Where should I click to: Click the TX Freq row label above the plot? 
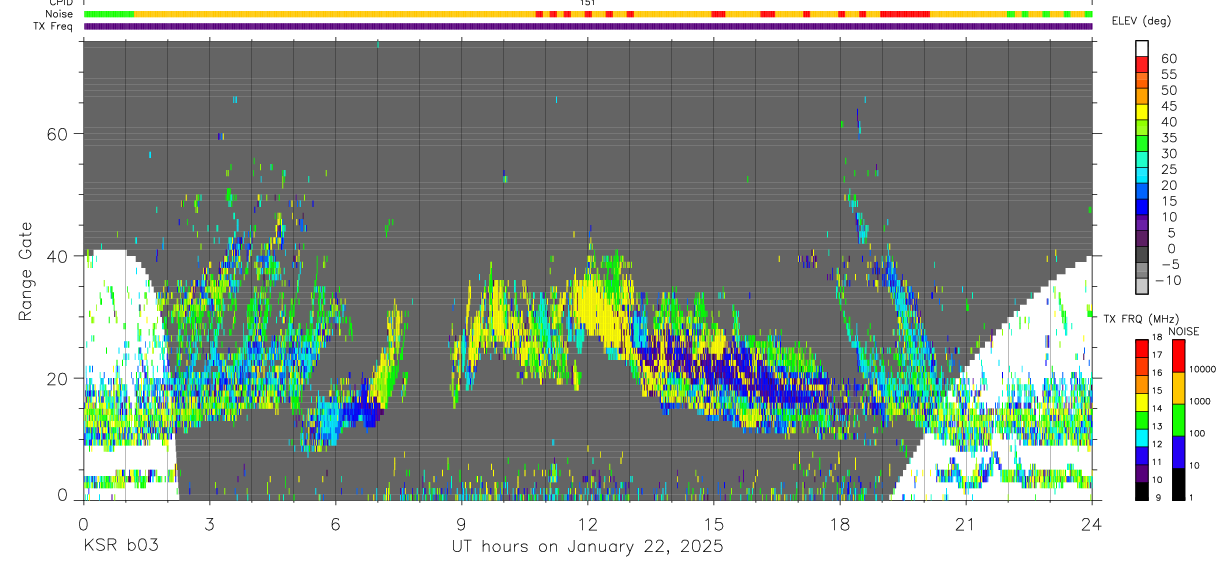tap(54, 26)
